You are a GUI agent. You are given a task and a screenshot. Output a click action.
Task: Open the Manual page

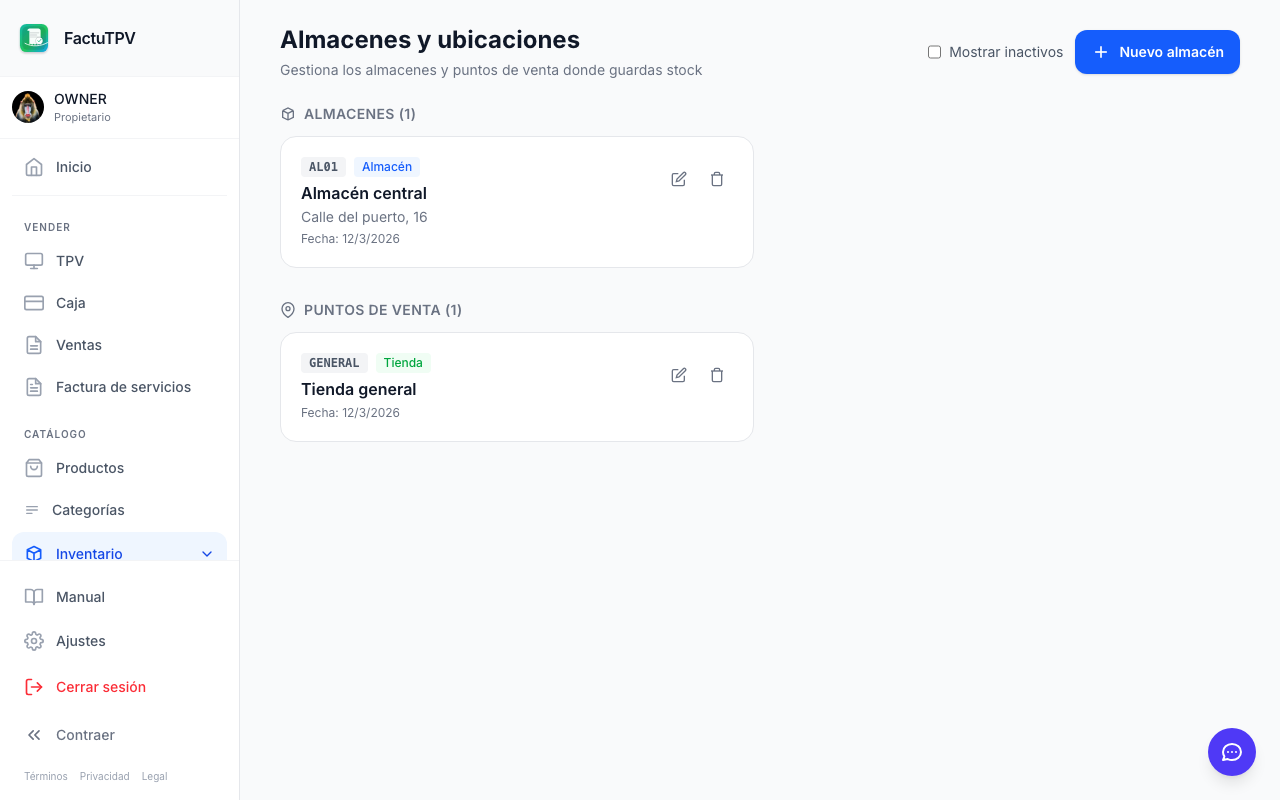click(120, 597)
